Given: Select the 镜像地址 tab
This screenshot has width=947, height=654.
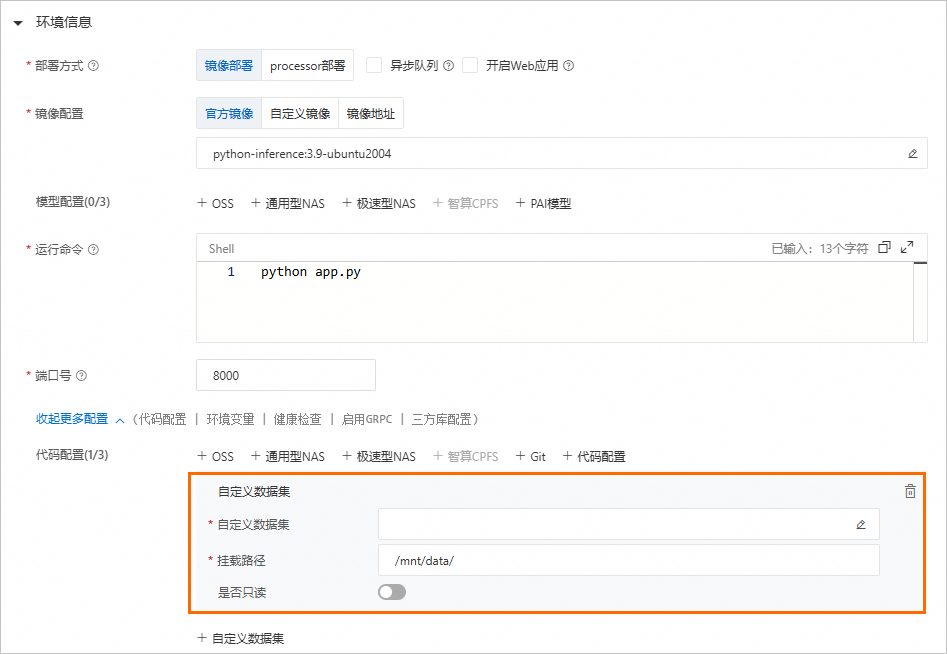Looking at the screenshot, I should coord(371,114).
